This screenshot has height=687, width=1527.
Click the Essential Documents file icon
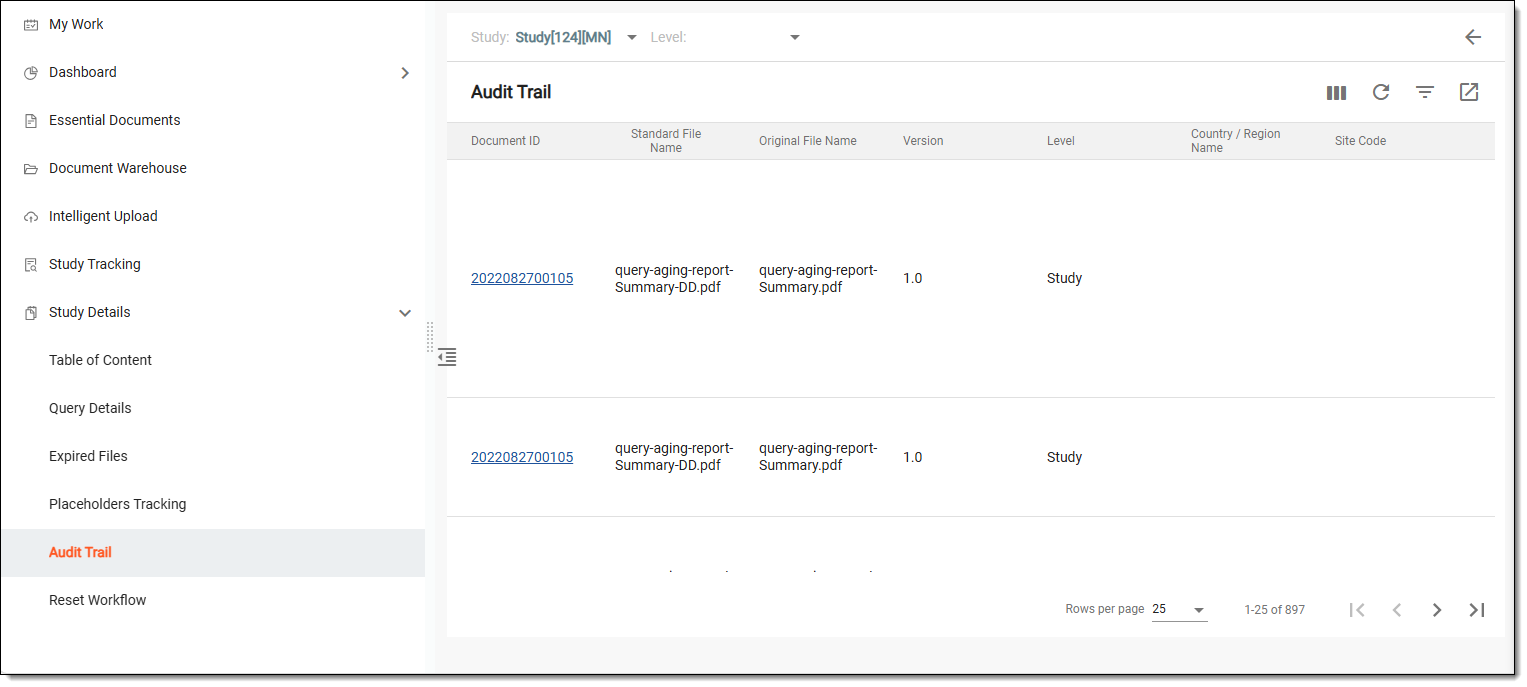[30, 121]
